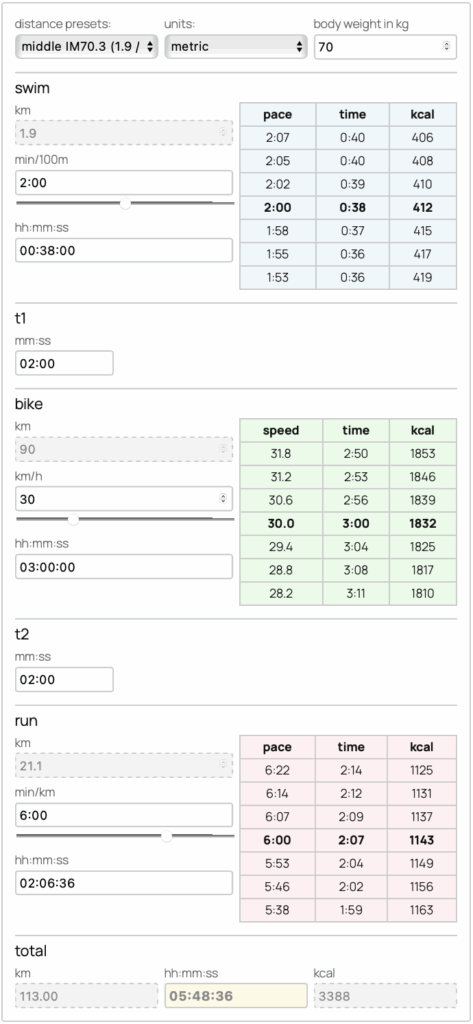The width and height of the screenshot is (473, 1024).
Task: Click the body weight in kg field
Action: coord(385,46)
